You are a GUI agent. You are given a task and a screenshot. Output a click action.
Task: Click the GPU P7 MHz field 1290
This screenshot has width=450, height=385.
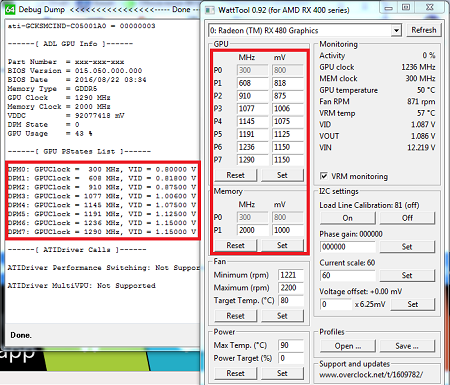tap(253, 160)
